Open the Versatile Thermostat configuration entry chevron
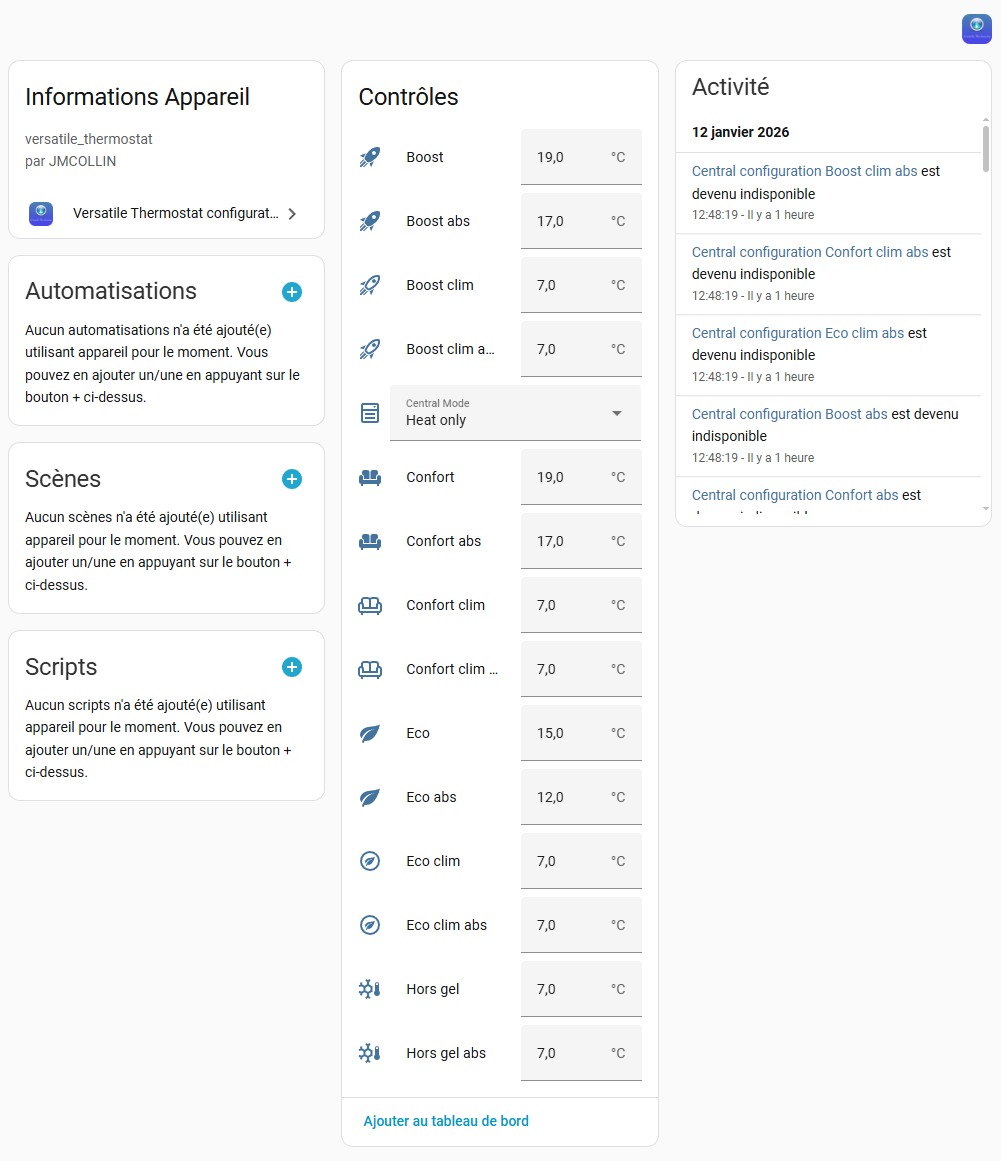The width and height of the screenshot is (1001, 1161). tap(292, 213)
